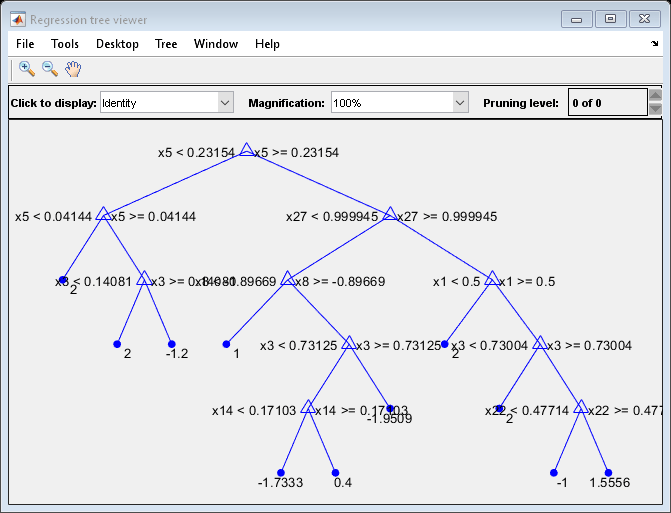
Task: Open the File menu
Action: coord(25,44)
